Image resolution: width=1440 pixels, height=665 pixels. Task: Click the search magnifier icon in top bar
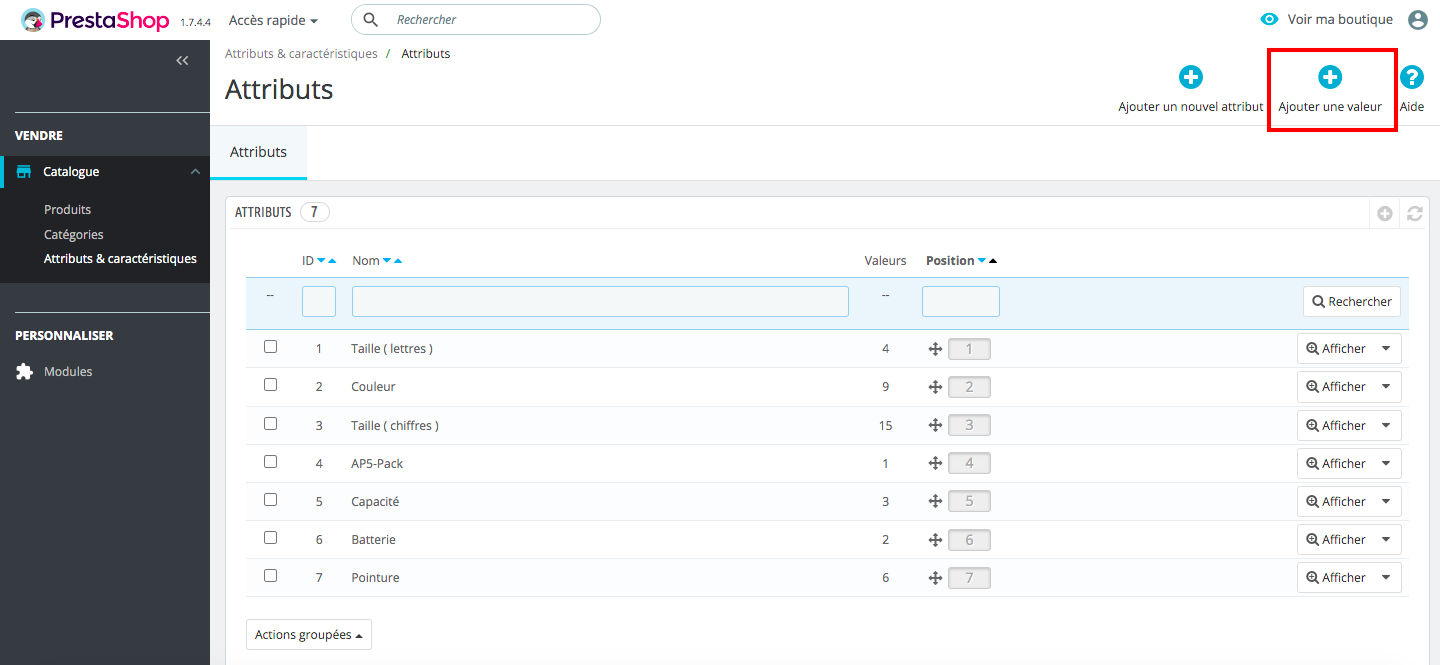[371, 20]
